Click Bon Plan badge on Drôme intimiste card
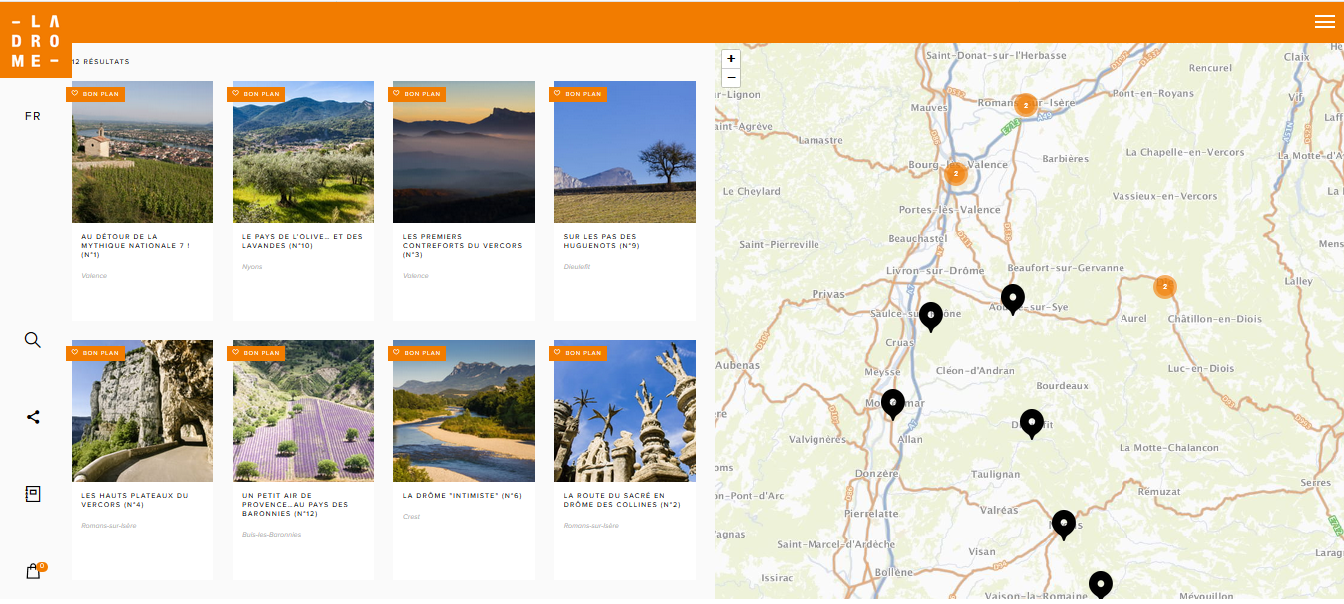This screenshot has width=1344, height=604. coord(417,353)
